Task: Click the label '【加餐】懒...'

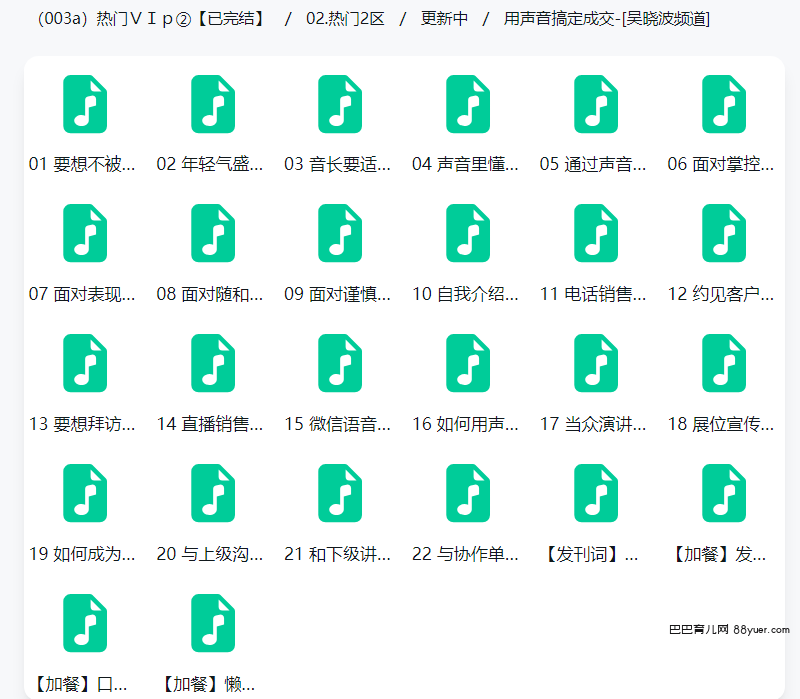Action: pos(208,684)
